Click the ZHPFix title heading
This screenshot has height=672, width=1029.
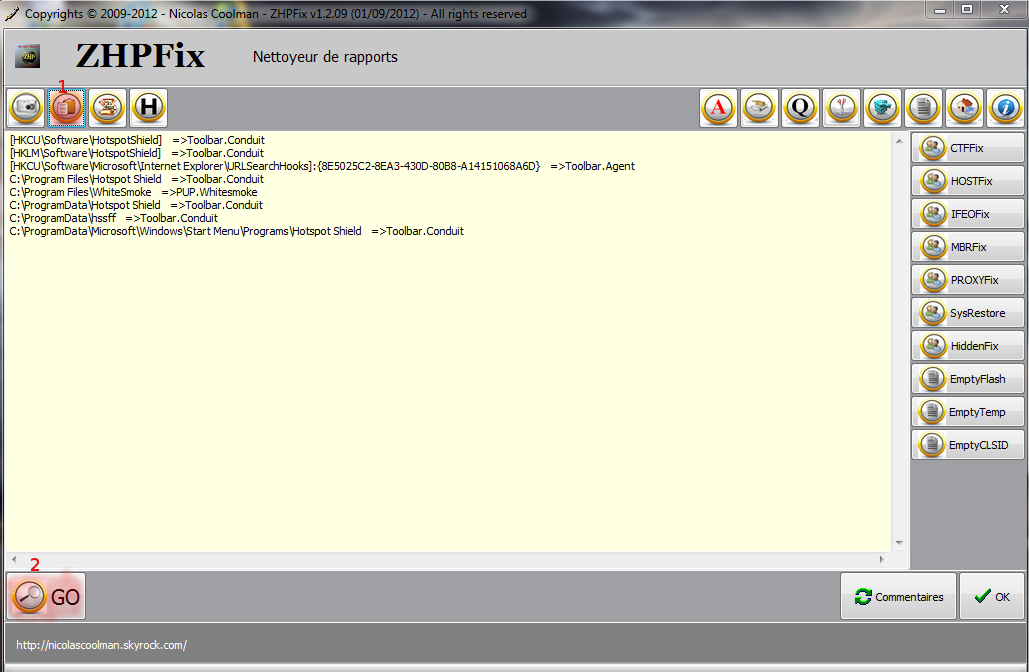[x=140, y=56]
